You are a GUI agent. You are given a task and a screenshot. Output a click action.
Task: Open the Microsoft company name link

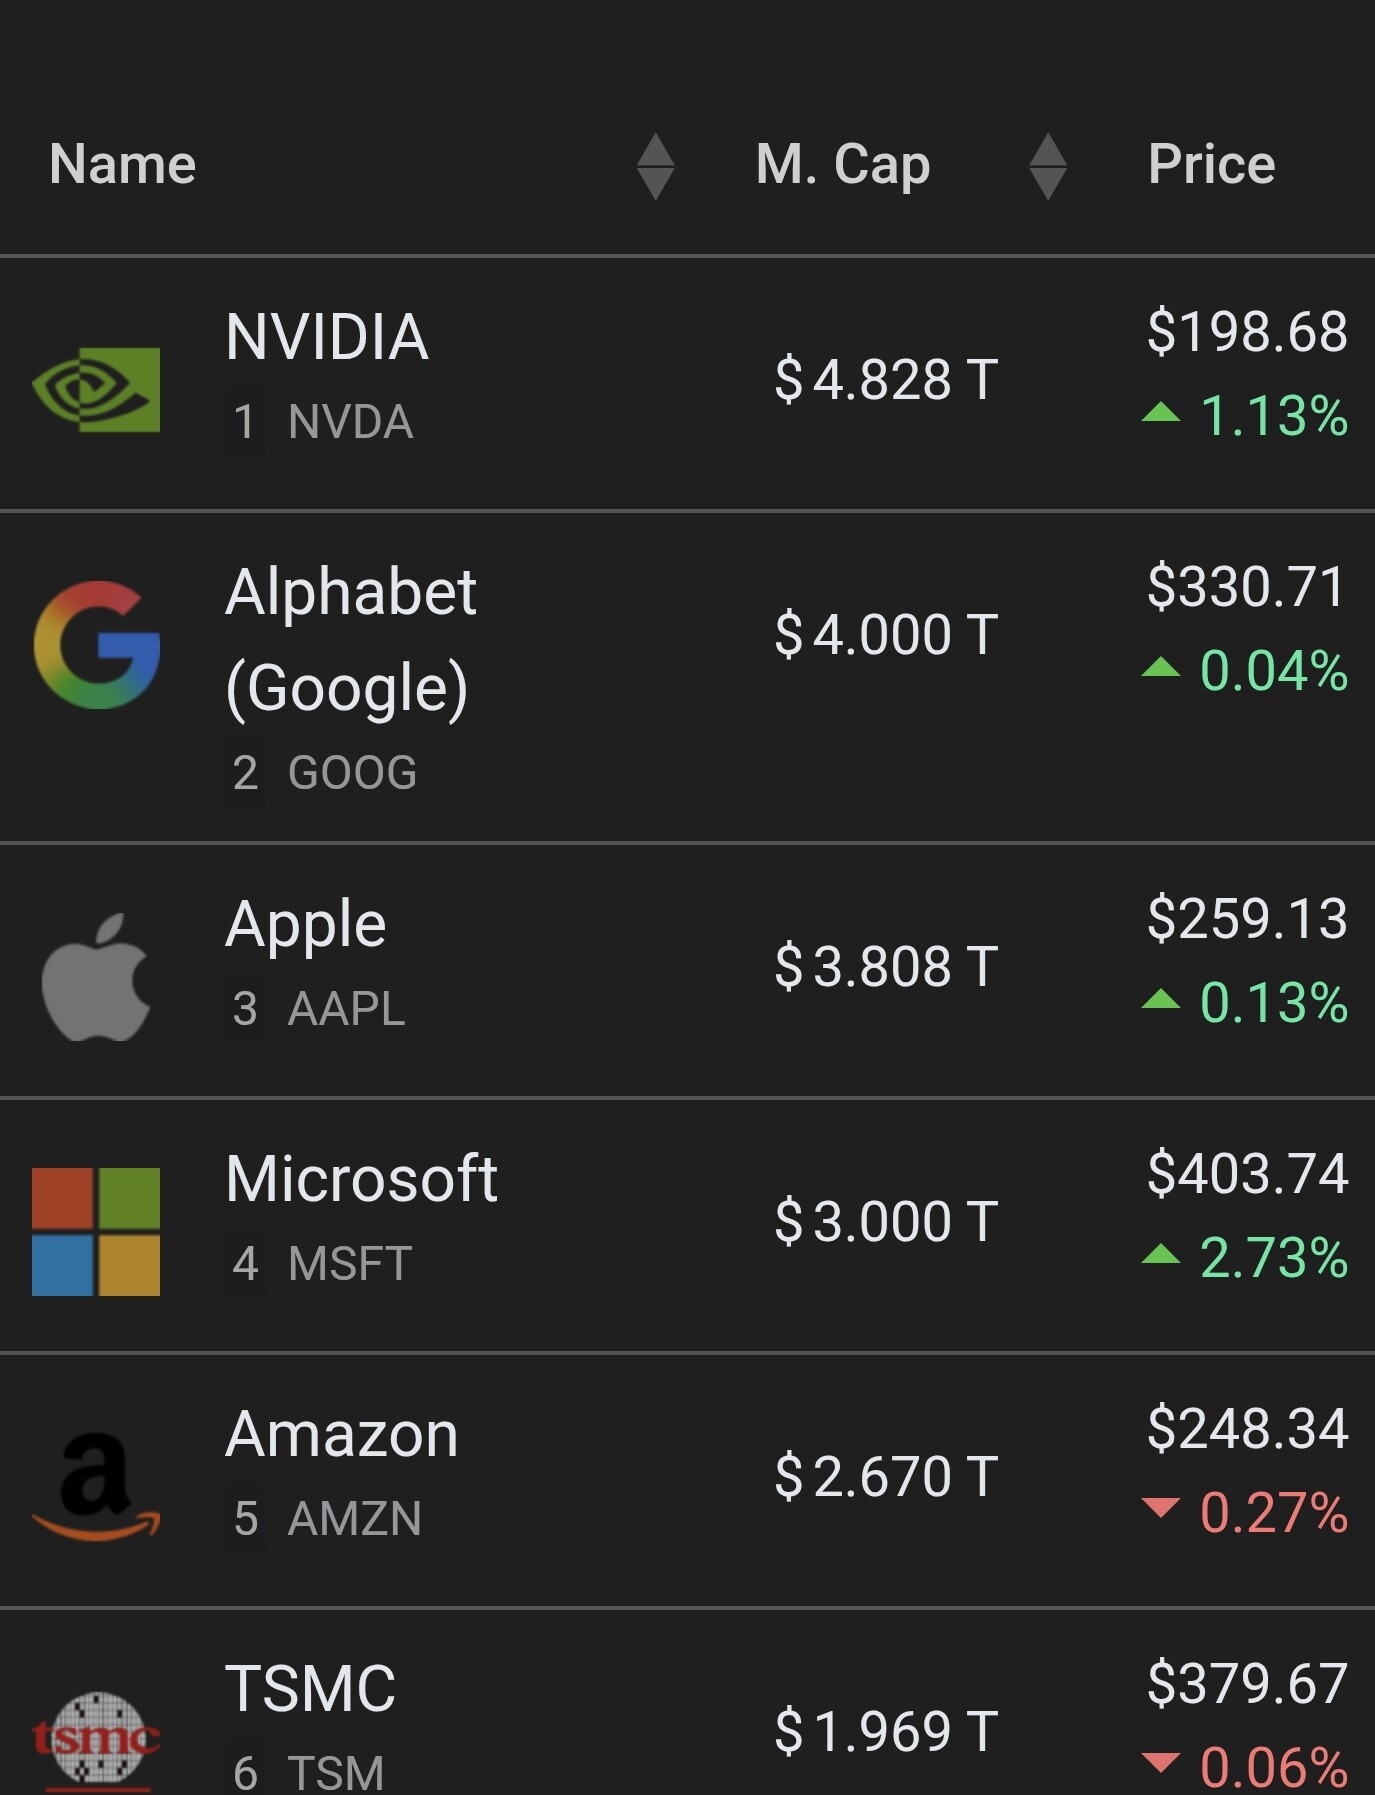[361, 1179]
